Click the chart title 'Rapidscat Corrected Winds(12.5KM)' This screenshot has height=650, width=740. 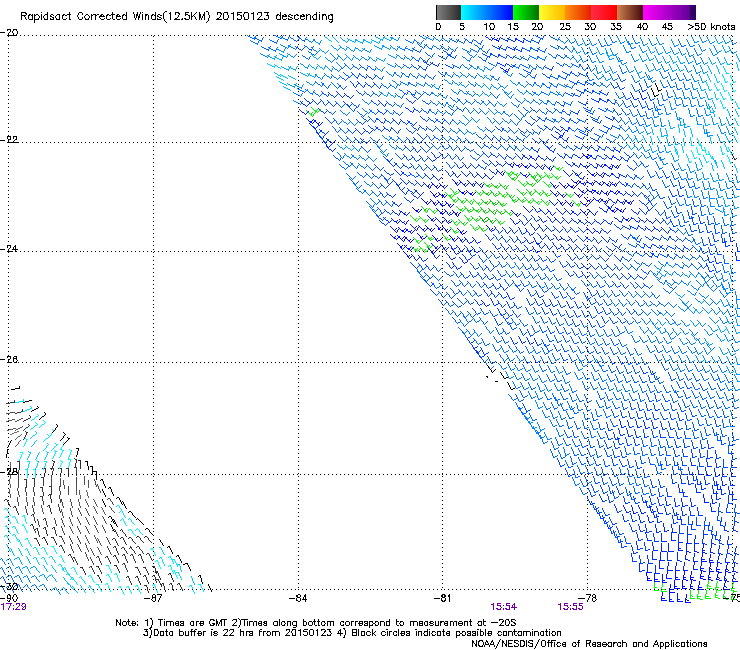tap(115, 17)
